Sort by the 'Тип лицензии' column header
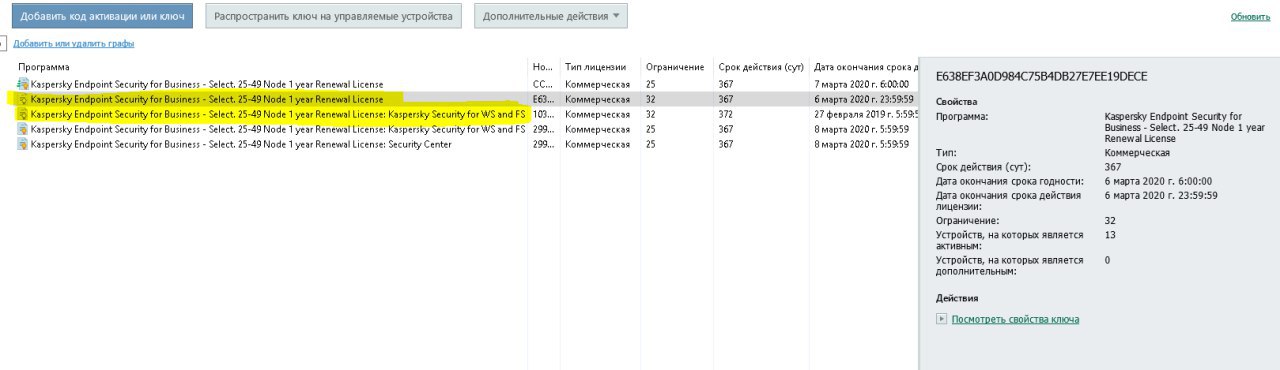This screenshot has width=1280, height=370. (x=596, y=67)
